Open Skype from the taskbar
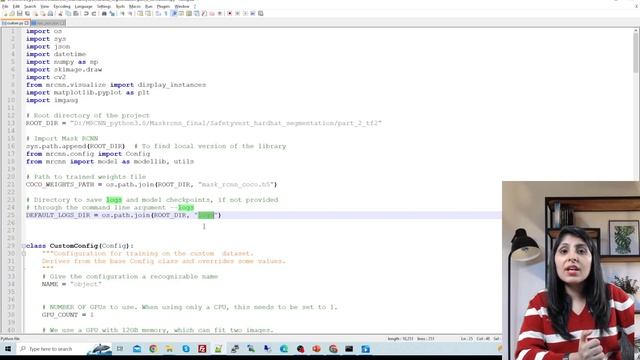The height and width of the screenshot is (360, 640). coord(186,349)
